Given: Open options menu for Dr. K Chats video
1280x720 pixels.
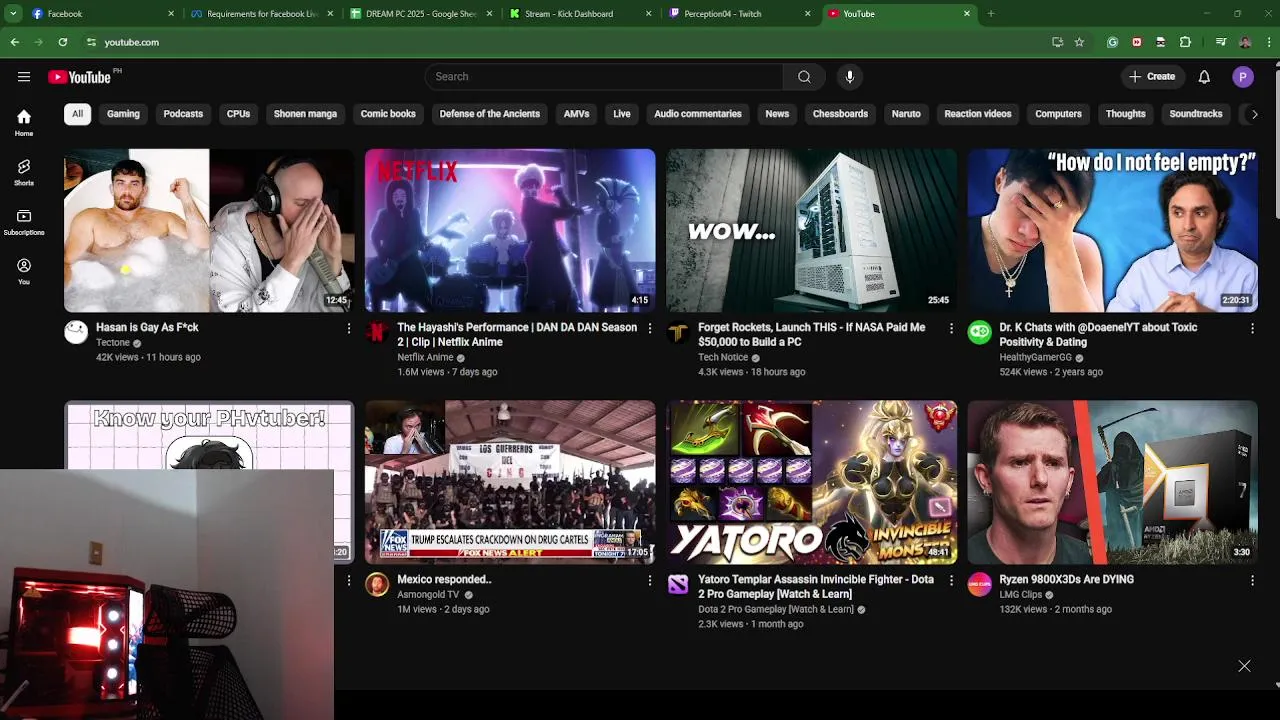Looking at the screenshot, I should click(1252, 328).
